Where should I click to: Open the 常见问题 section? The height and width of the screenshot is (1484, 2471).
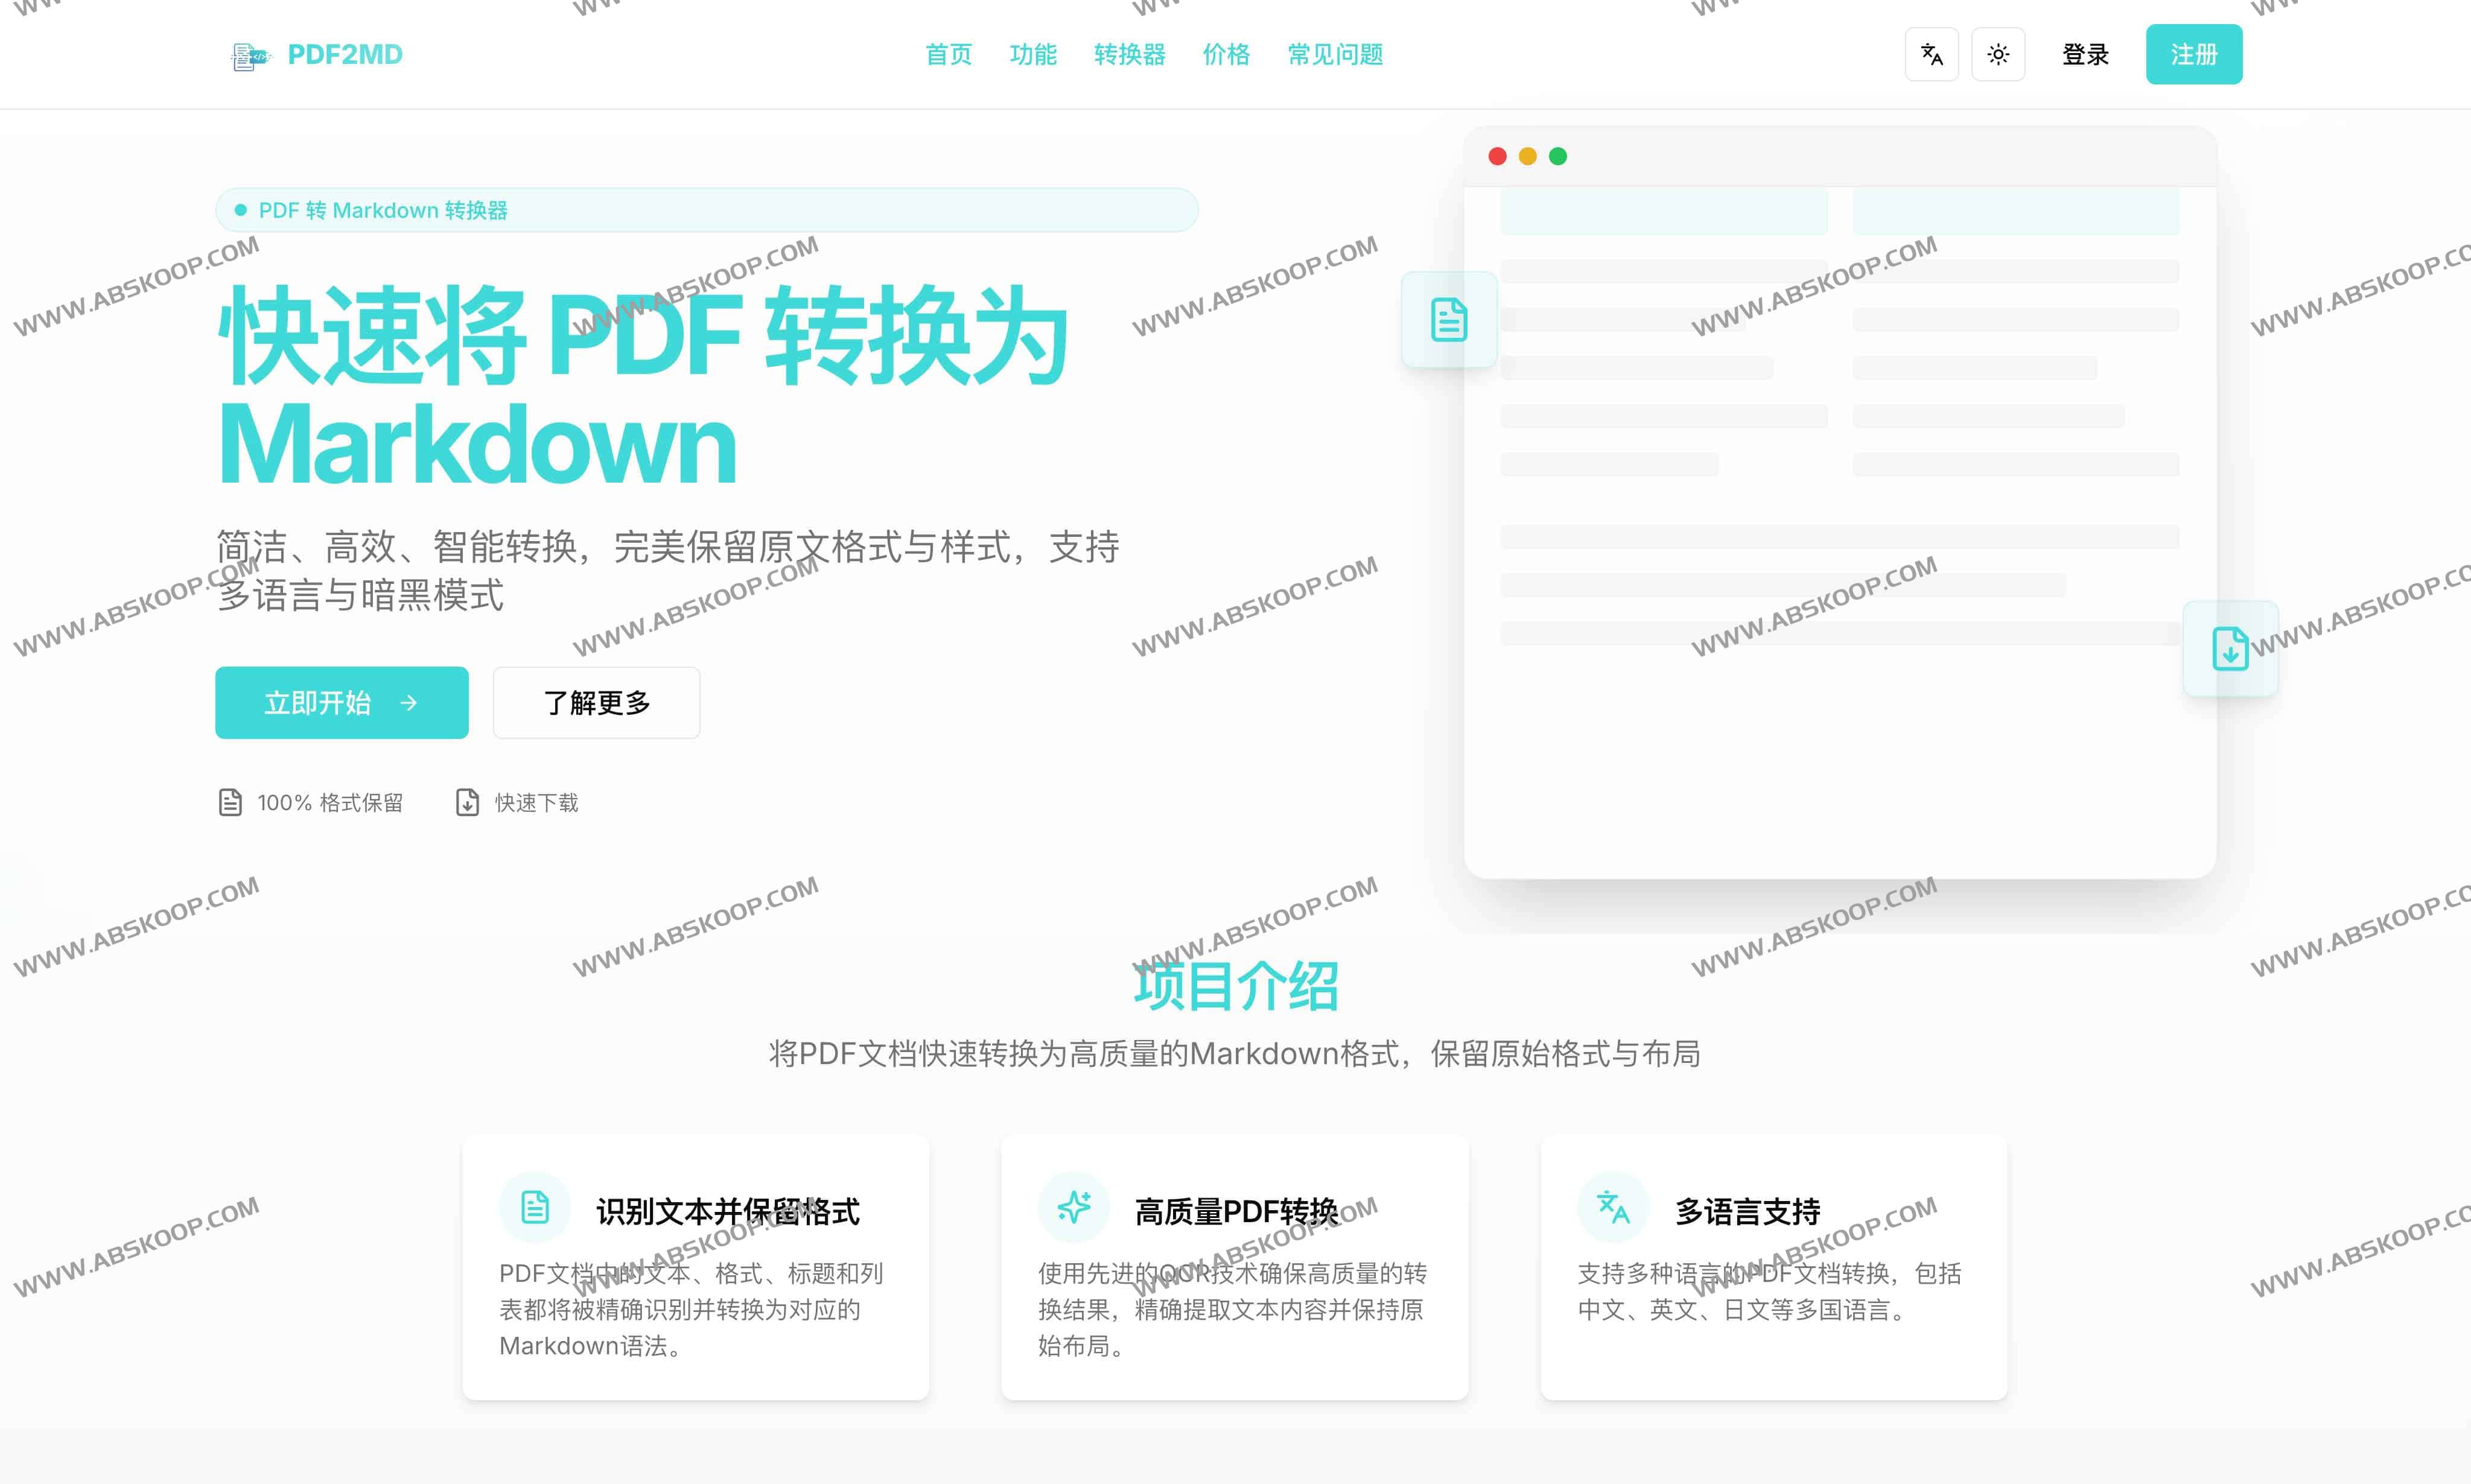pos(1334,55)
